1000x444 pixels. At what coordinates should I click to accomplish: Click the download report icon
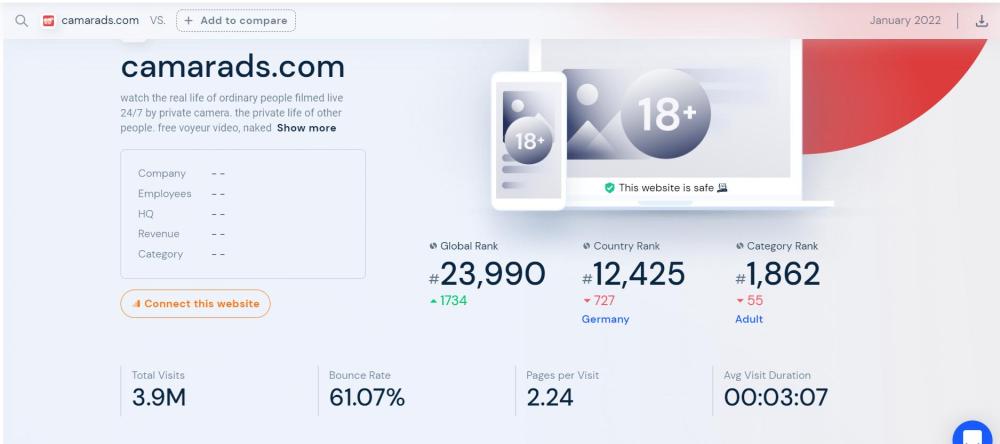pos(980,20)
